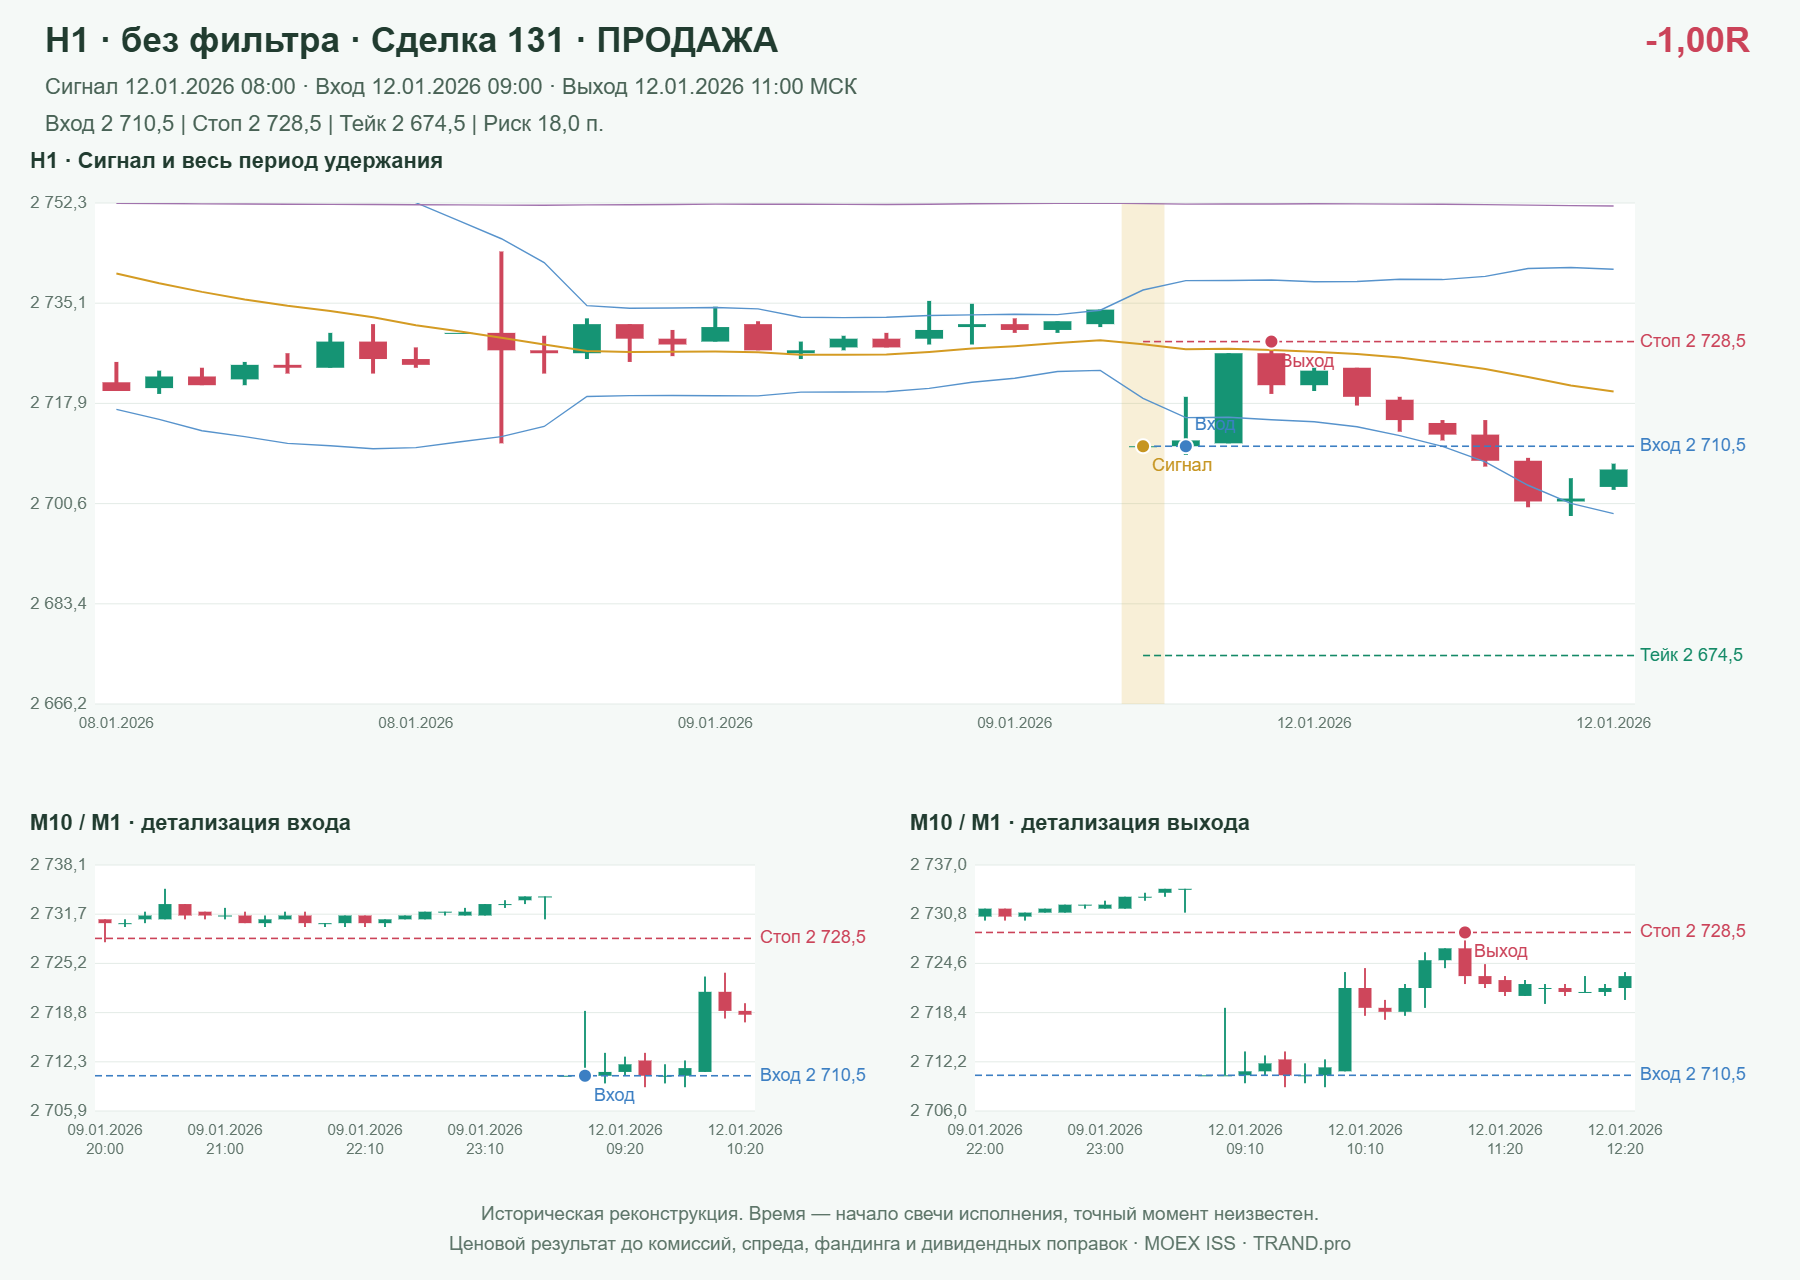
Task: Click 'Стоп 2 728,5' label in the выхода detail chart
Action: (x=1693, y=931)
